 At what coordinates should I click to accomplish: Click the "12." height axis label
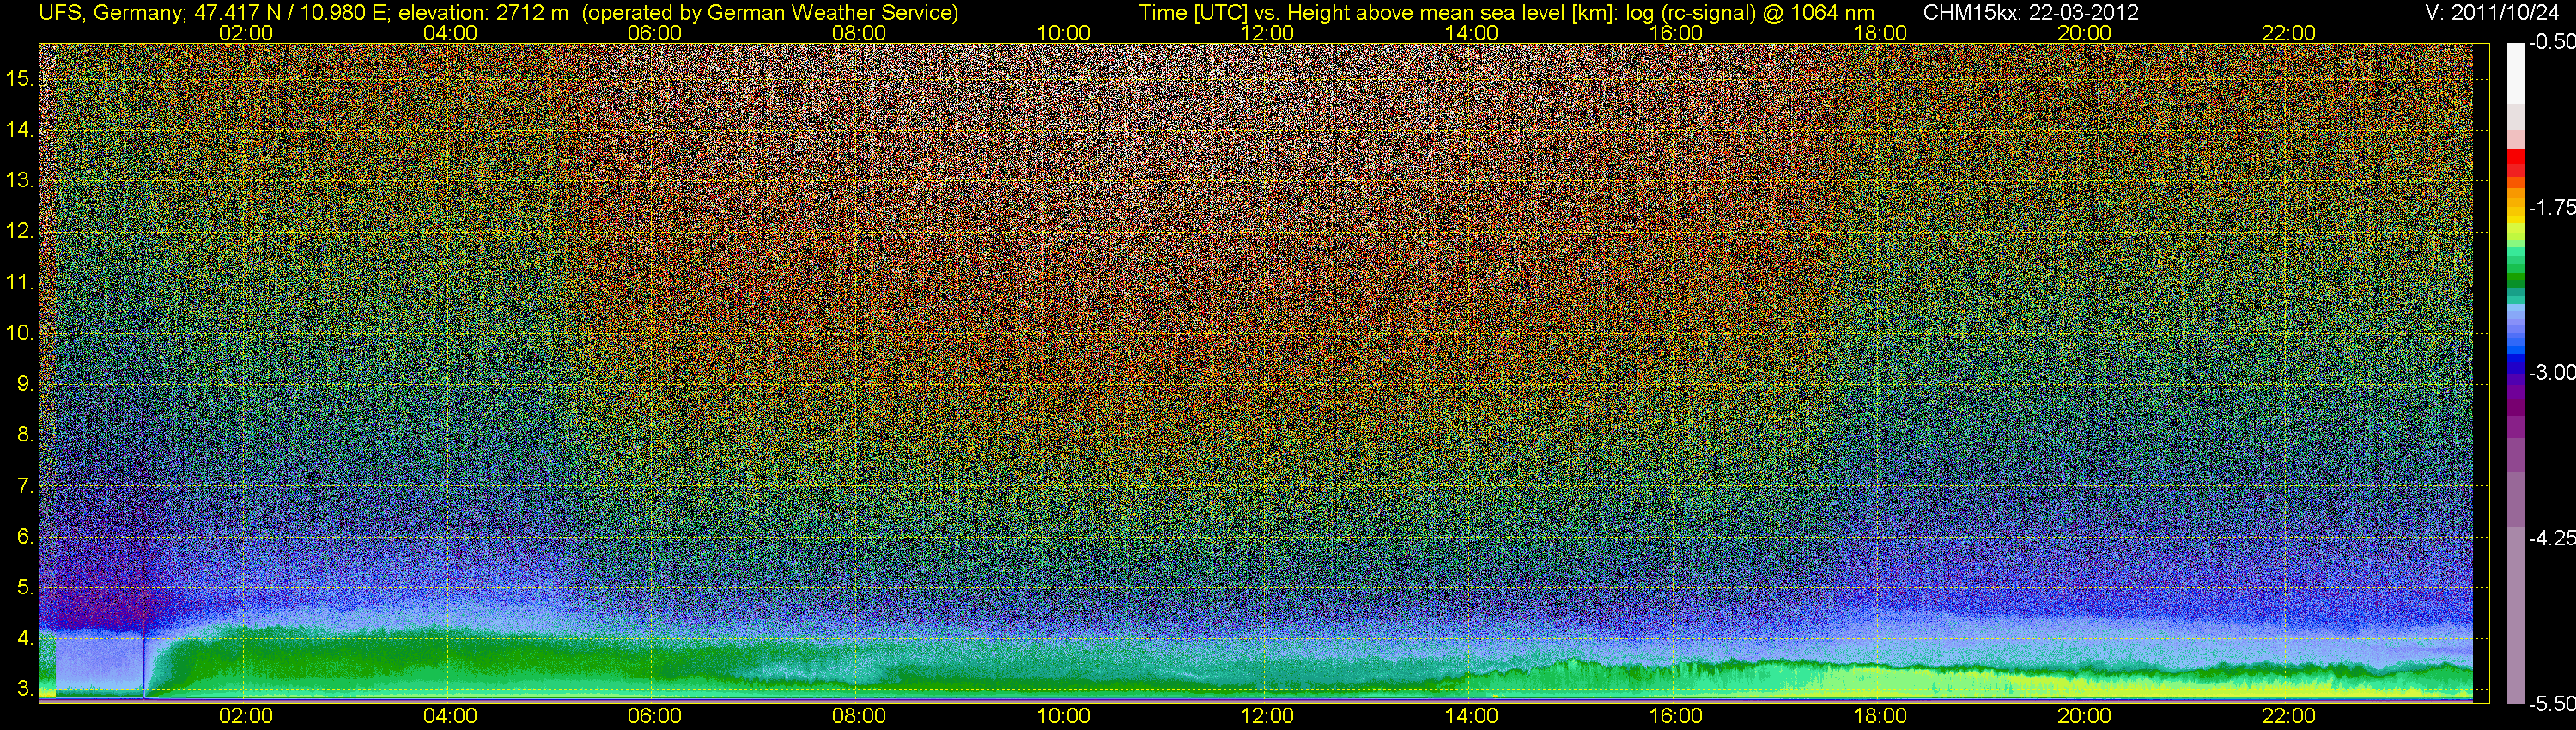point(20,231)
